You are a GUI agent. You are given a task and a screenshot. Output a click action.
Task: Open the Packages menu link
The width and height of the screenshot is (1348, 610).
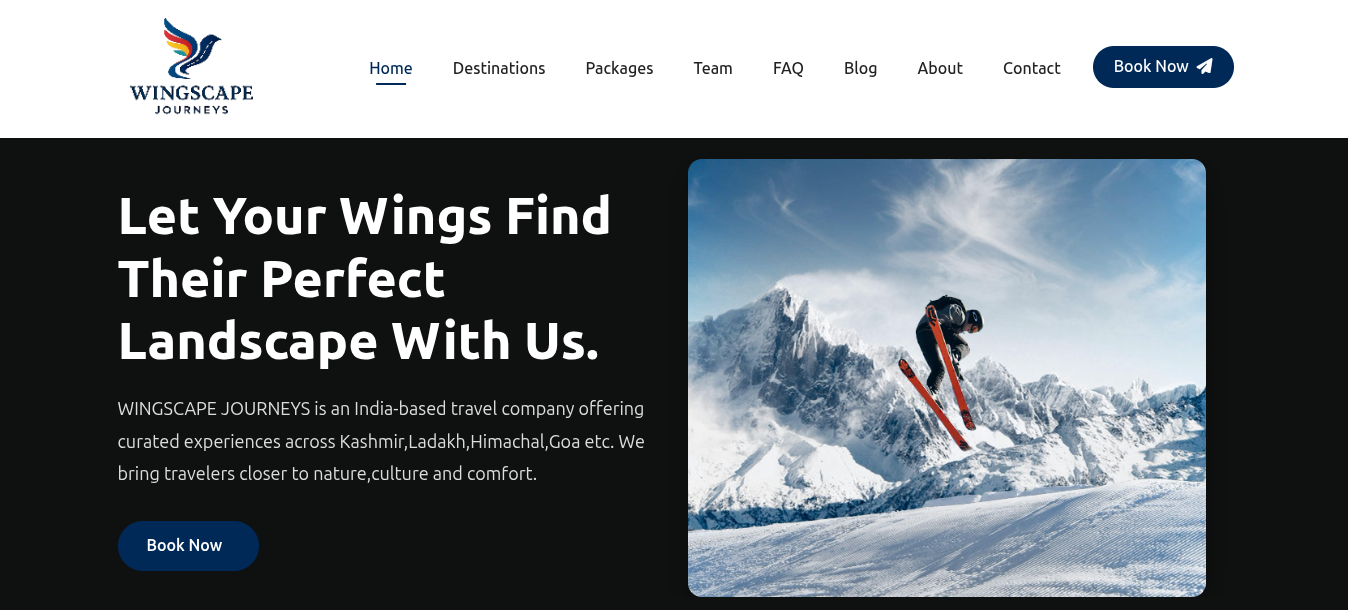click(x=619, y=68)
